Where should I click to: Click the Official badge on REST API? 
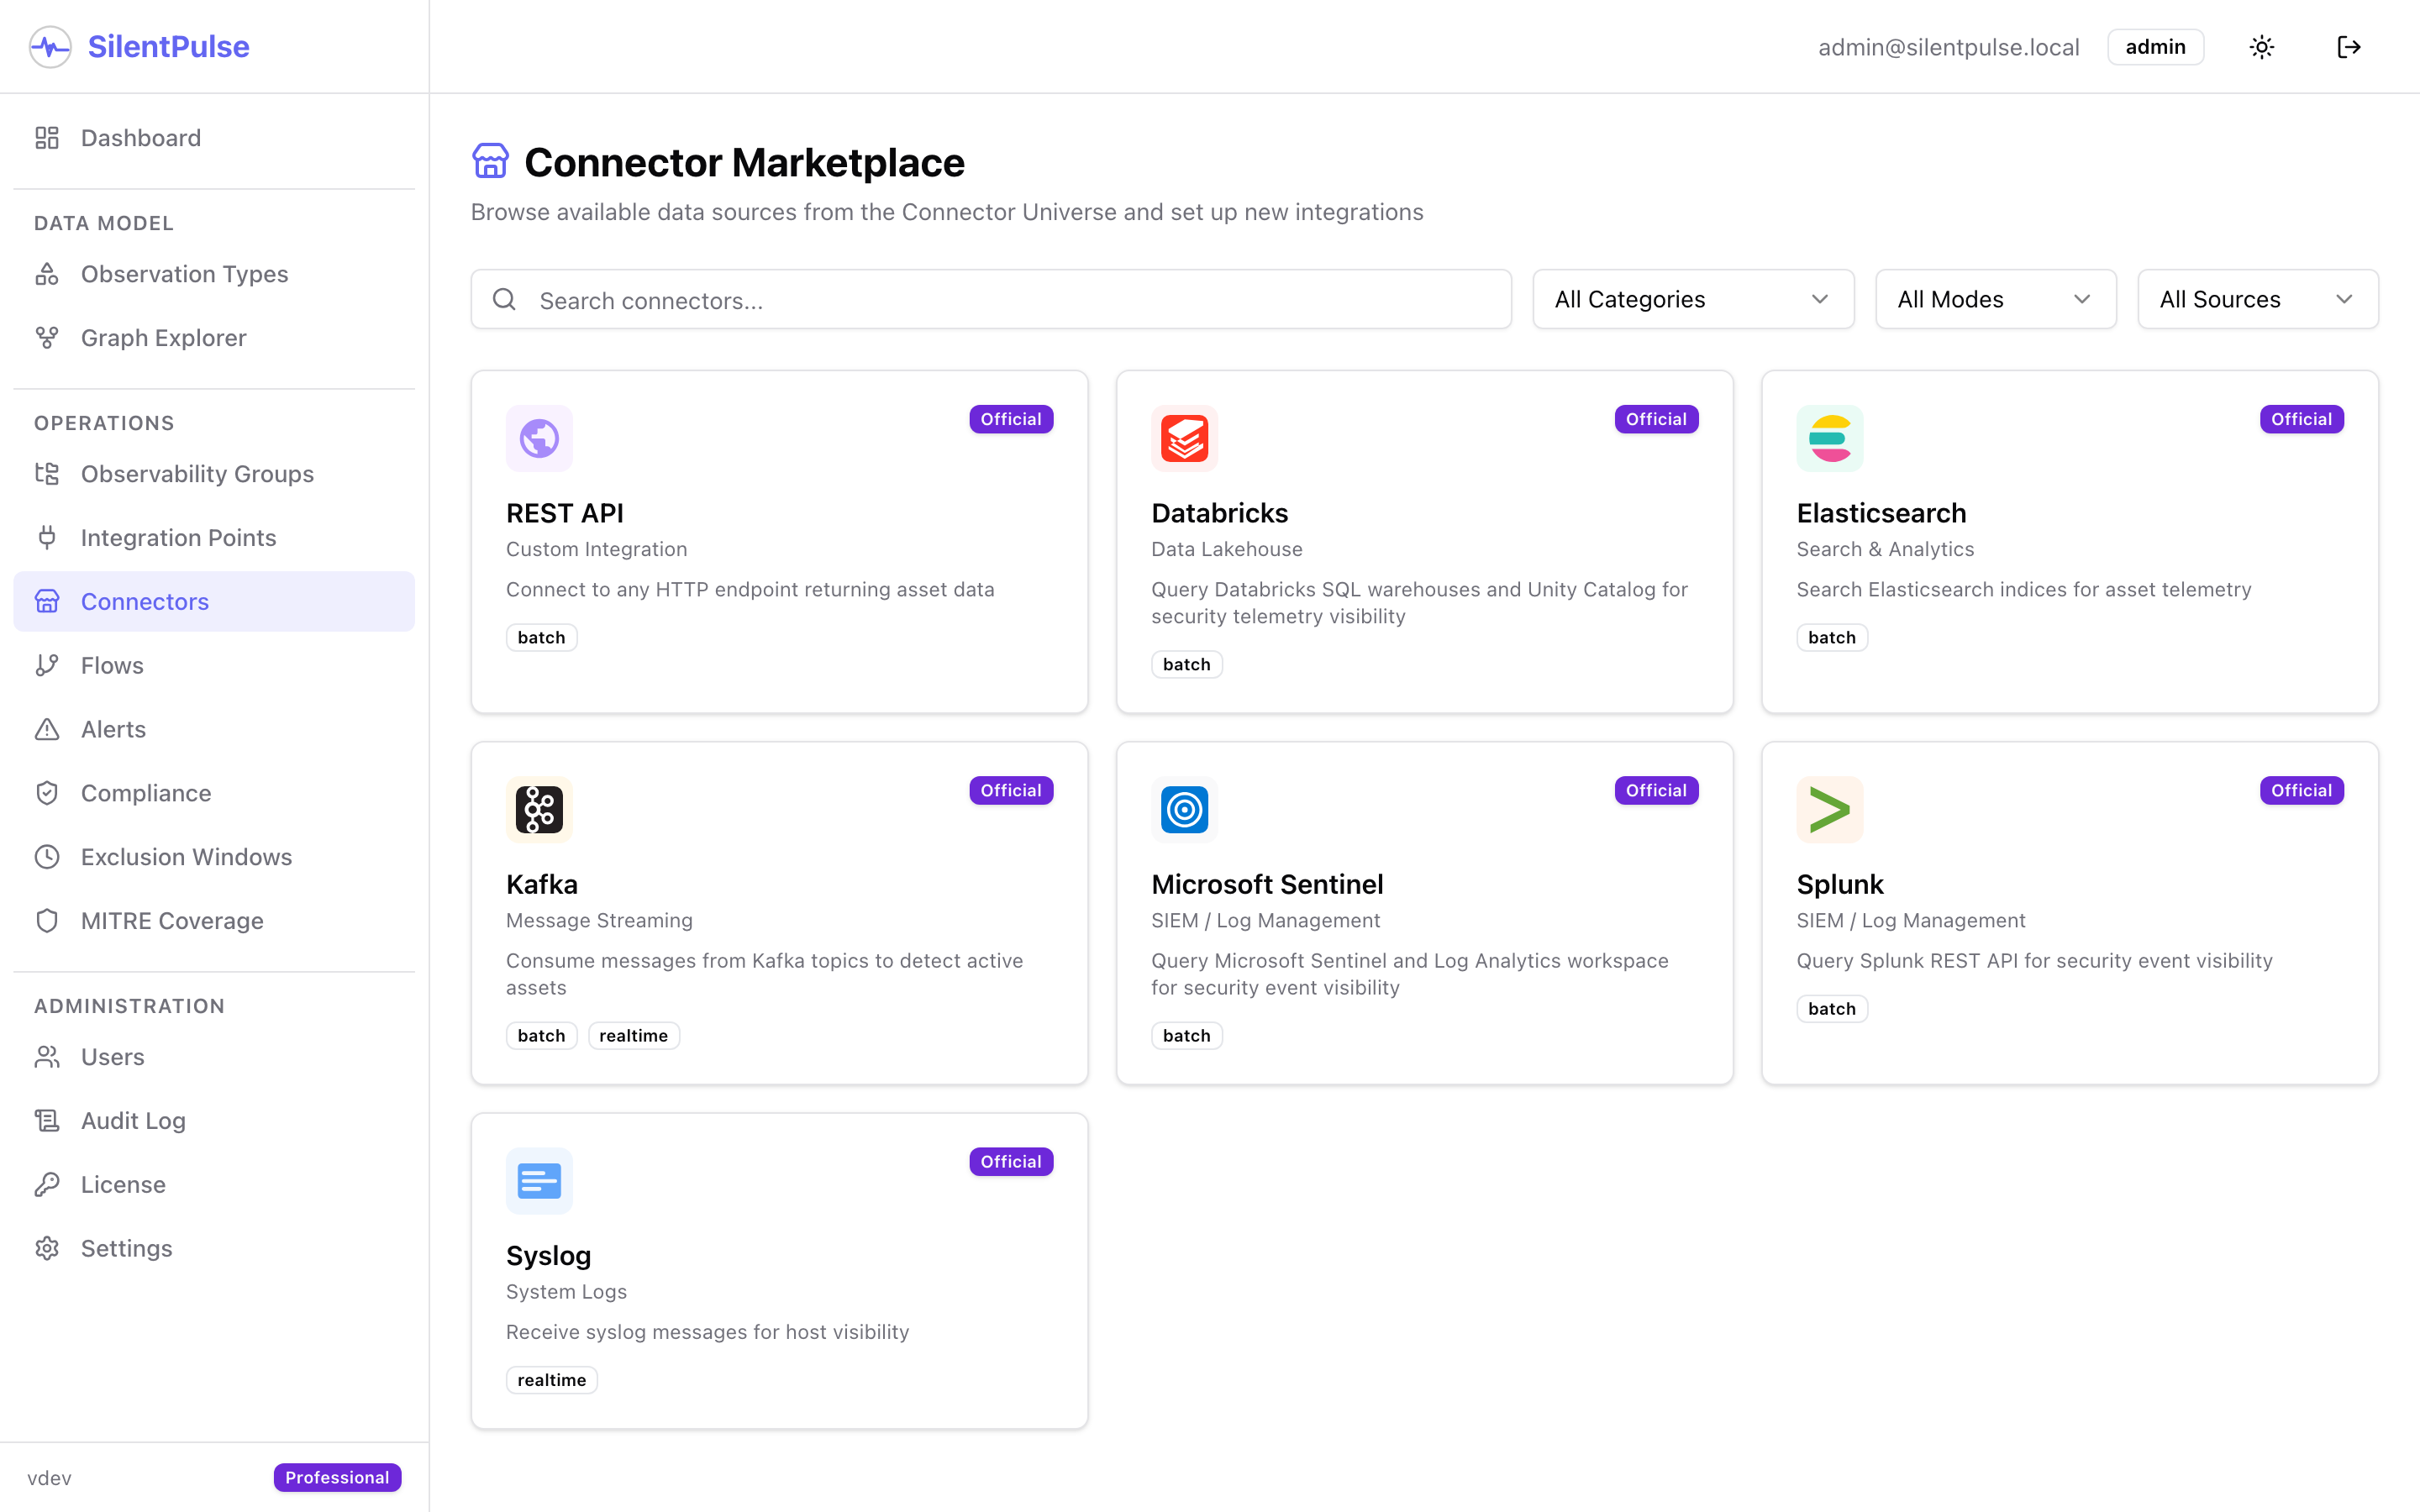point(1010,419)
